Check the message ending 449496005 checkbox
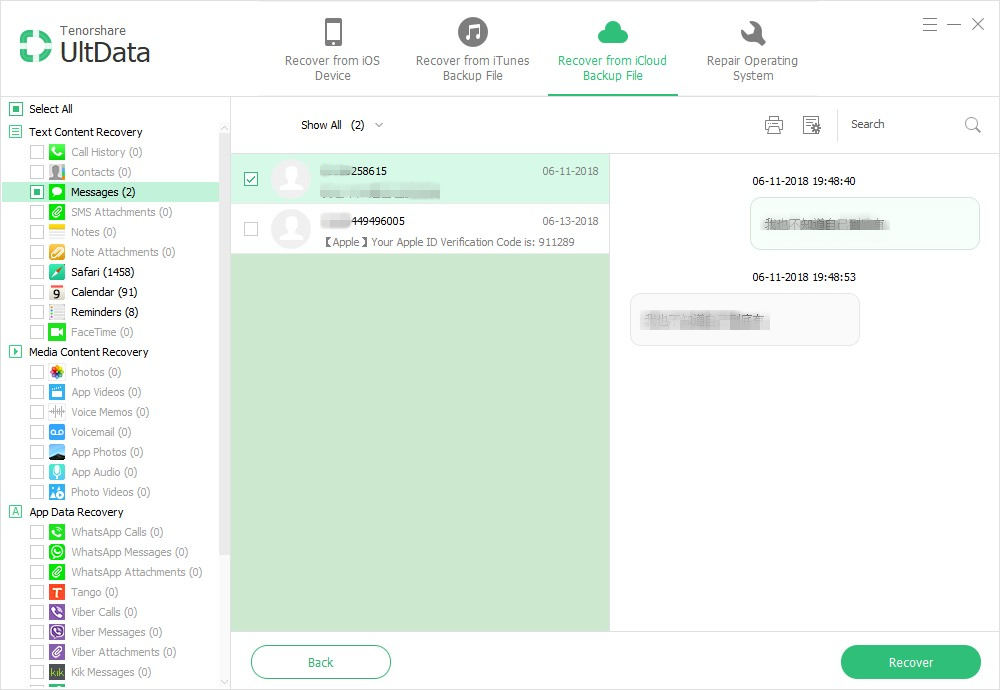Viewport: 1000px width, 690px height. coord(251,228)
